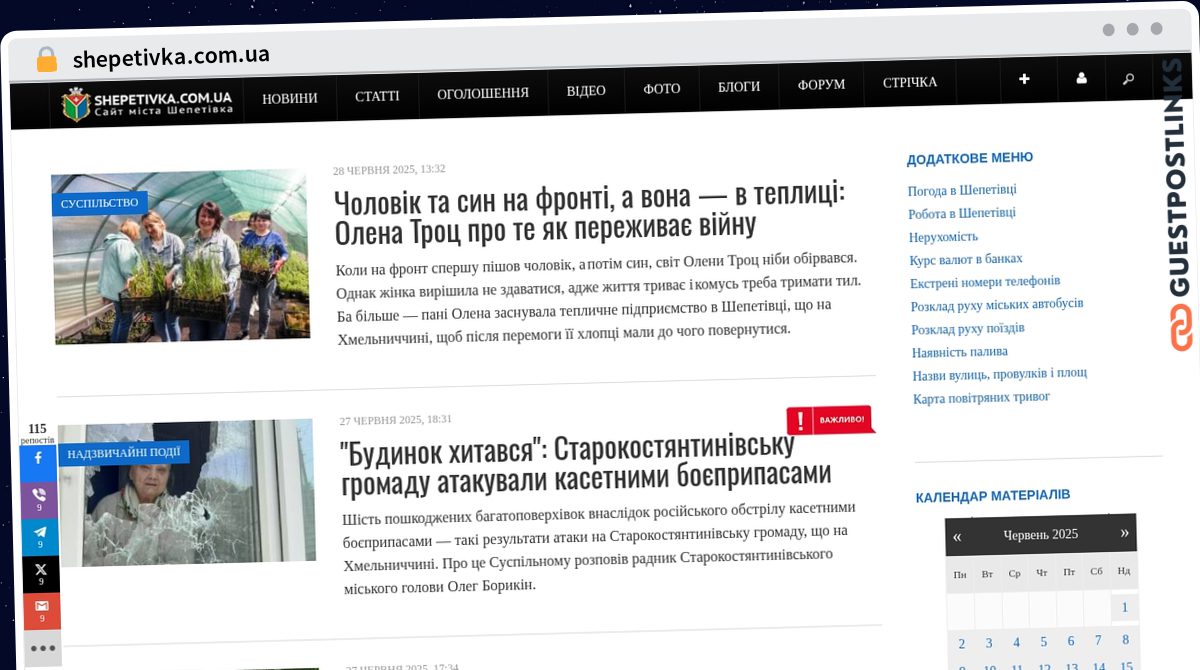Click the padlock icon in address bar
Viewport: 1200px width, 670px height.
pos(46,59)
